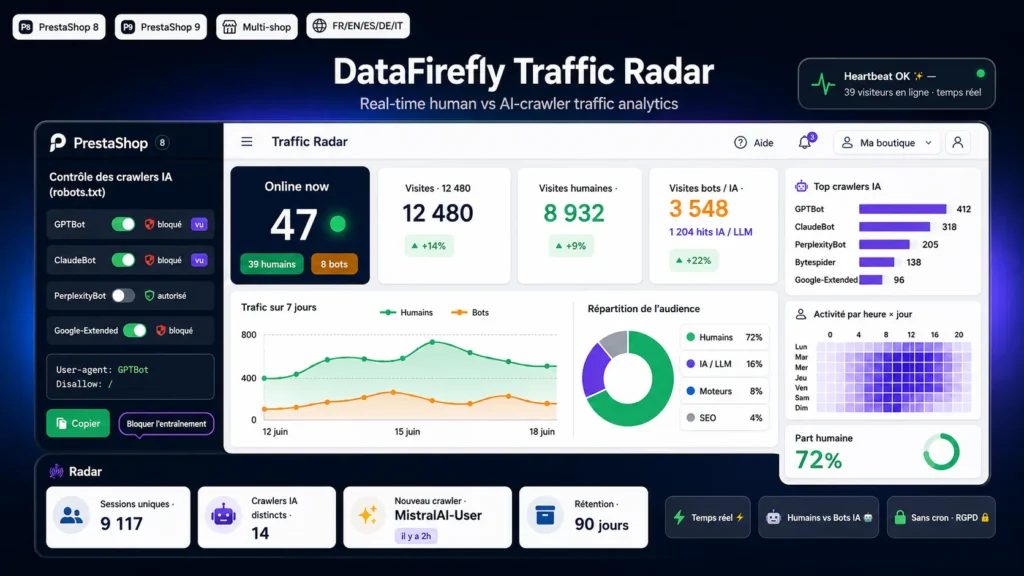Click the 8 bots badge

tap(334, 264)
